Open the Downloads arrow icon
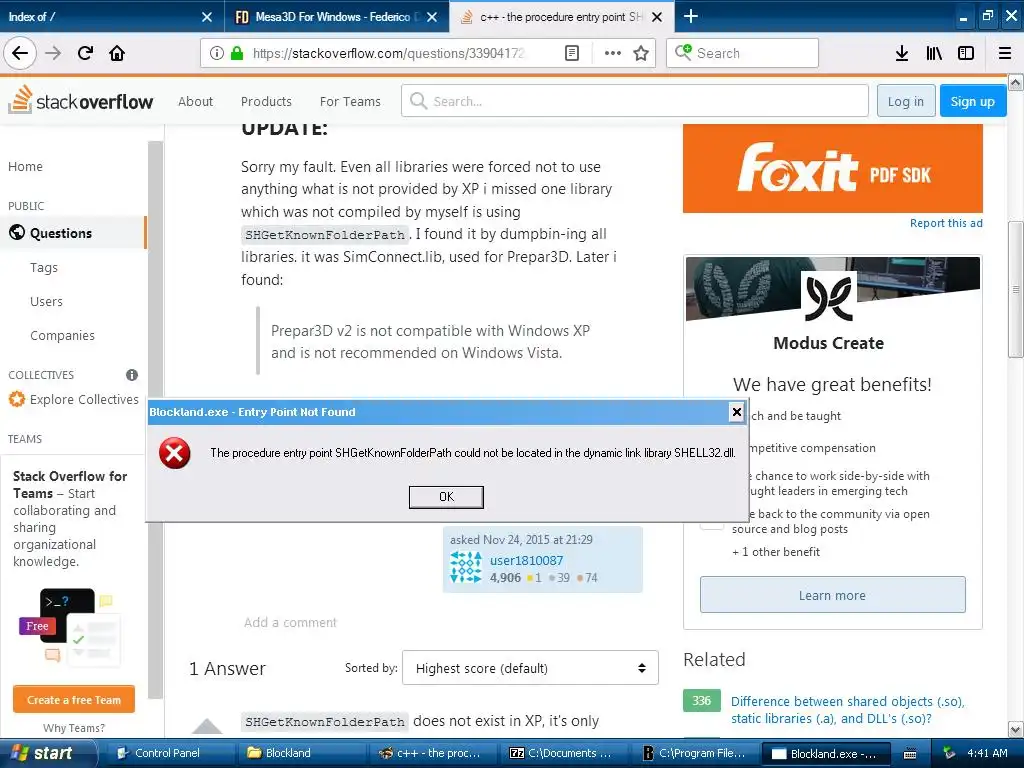The height and width of the screenshot is (768, 1024). coord(901,54)
